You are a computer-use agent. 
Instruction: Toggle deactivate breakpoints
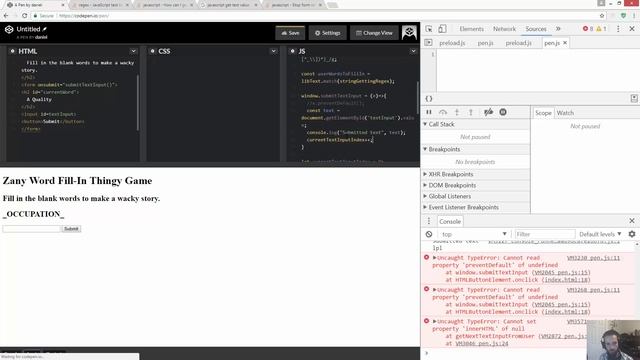488,112
